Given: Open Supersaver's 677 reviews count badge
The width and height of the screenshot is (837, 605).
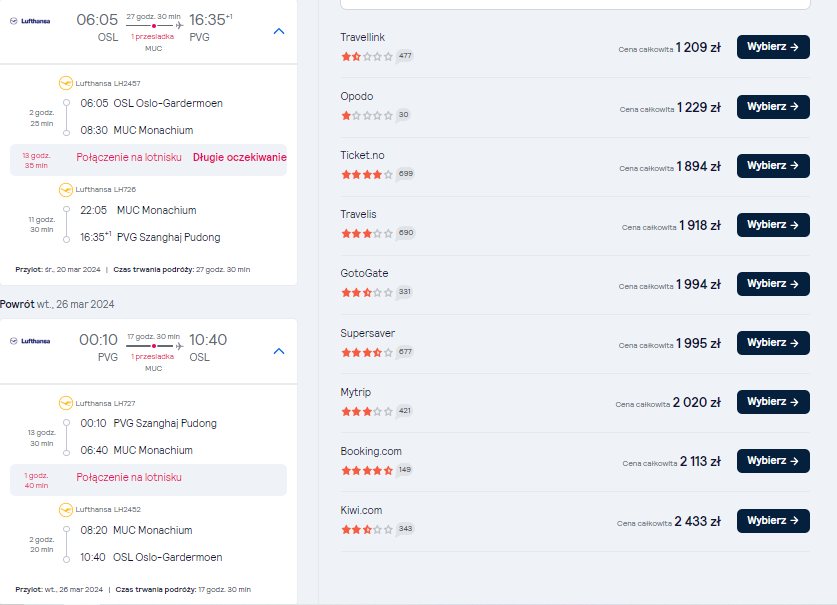Looking at the screenshot, I should (405, 352).
